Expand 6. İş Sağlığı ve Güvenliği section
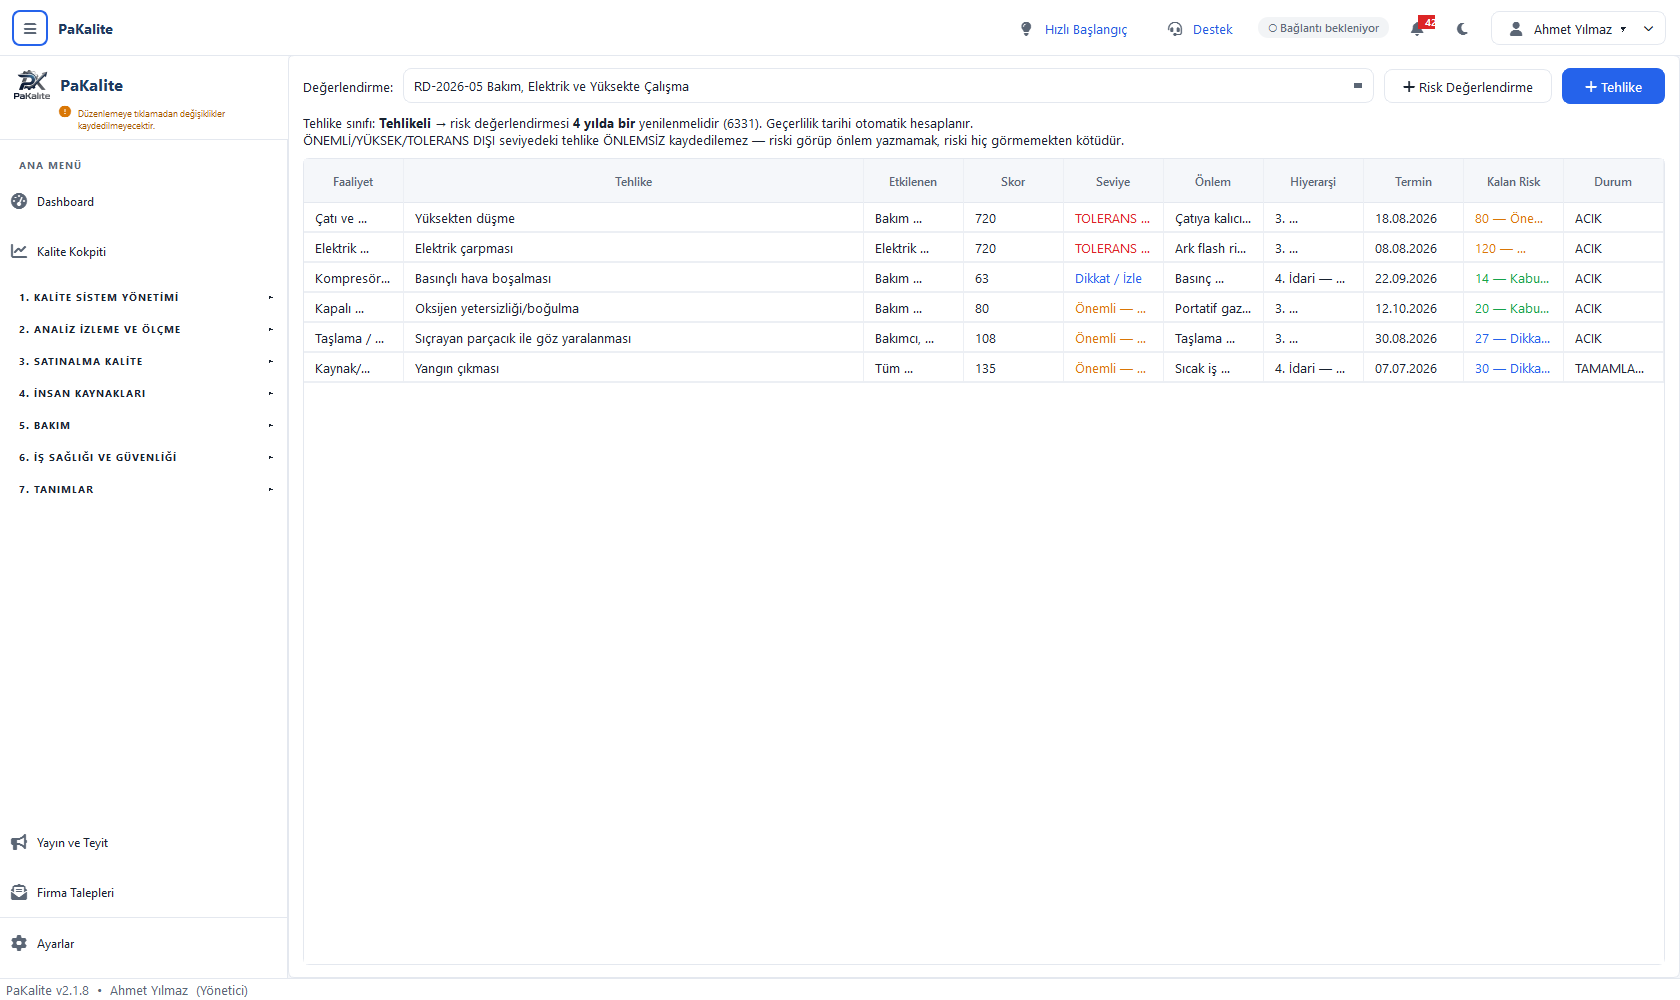Viewport: 1680px width, 1000px height. 144,457
